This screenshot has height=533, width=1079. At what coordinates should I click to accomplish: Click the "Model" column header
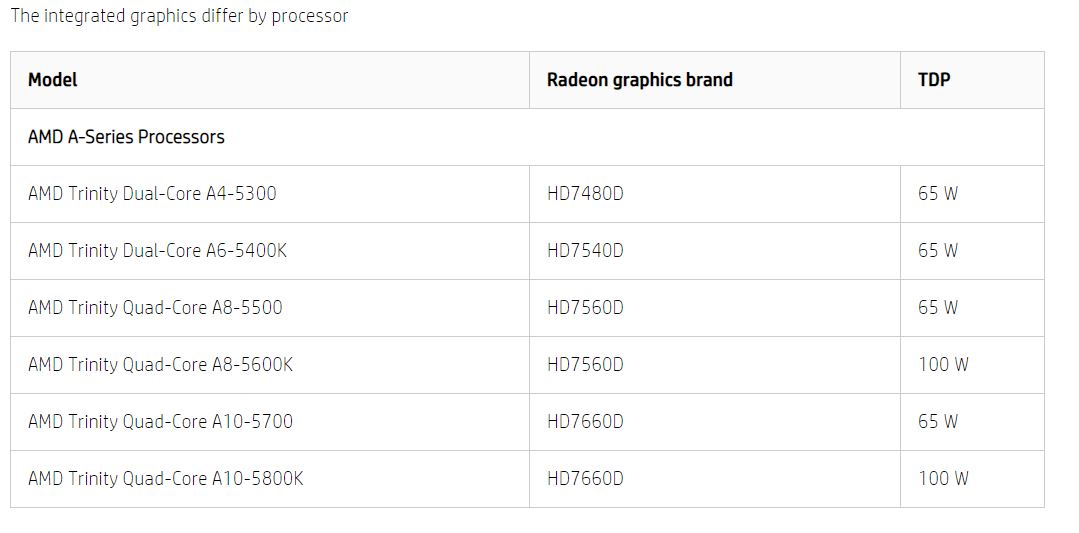(53, 80)
